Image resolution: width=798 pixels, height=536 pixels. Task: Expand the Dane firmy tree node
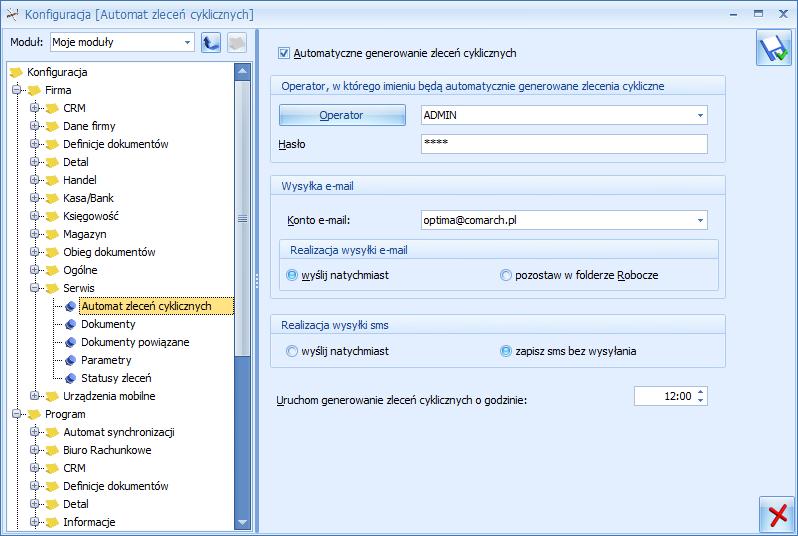point(34,126)
